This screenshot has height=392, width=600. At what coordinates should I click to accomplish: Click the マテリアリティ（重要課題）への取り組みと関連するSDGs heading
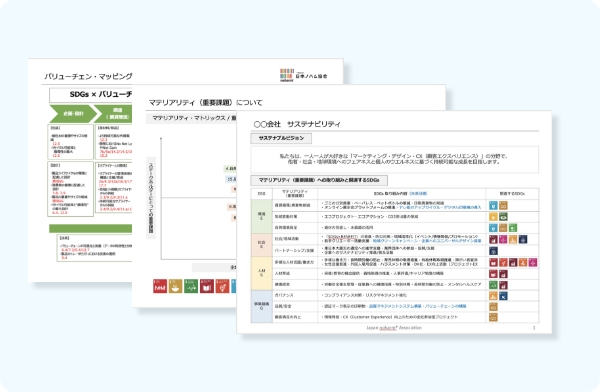pyautogui.click(x=319, y=180)
